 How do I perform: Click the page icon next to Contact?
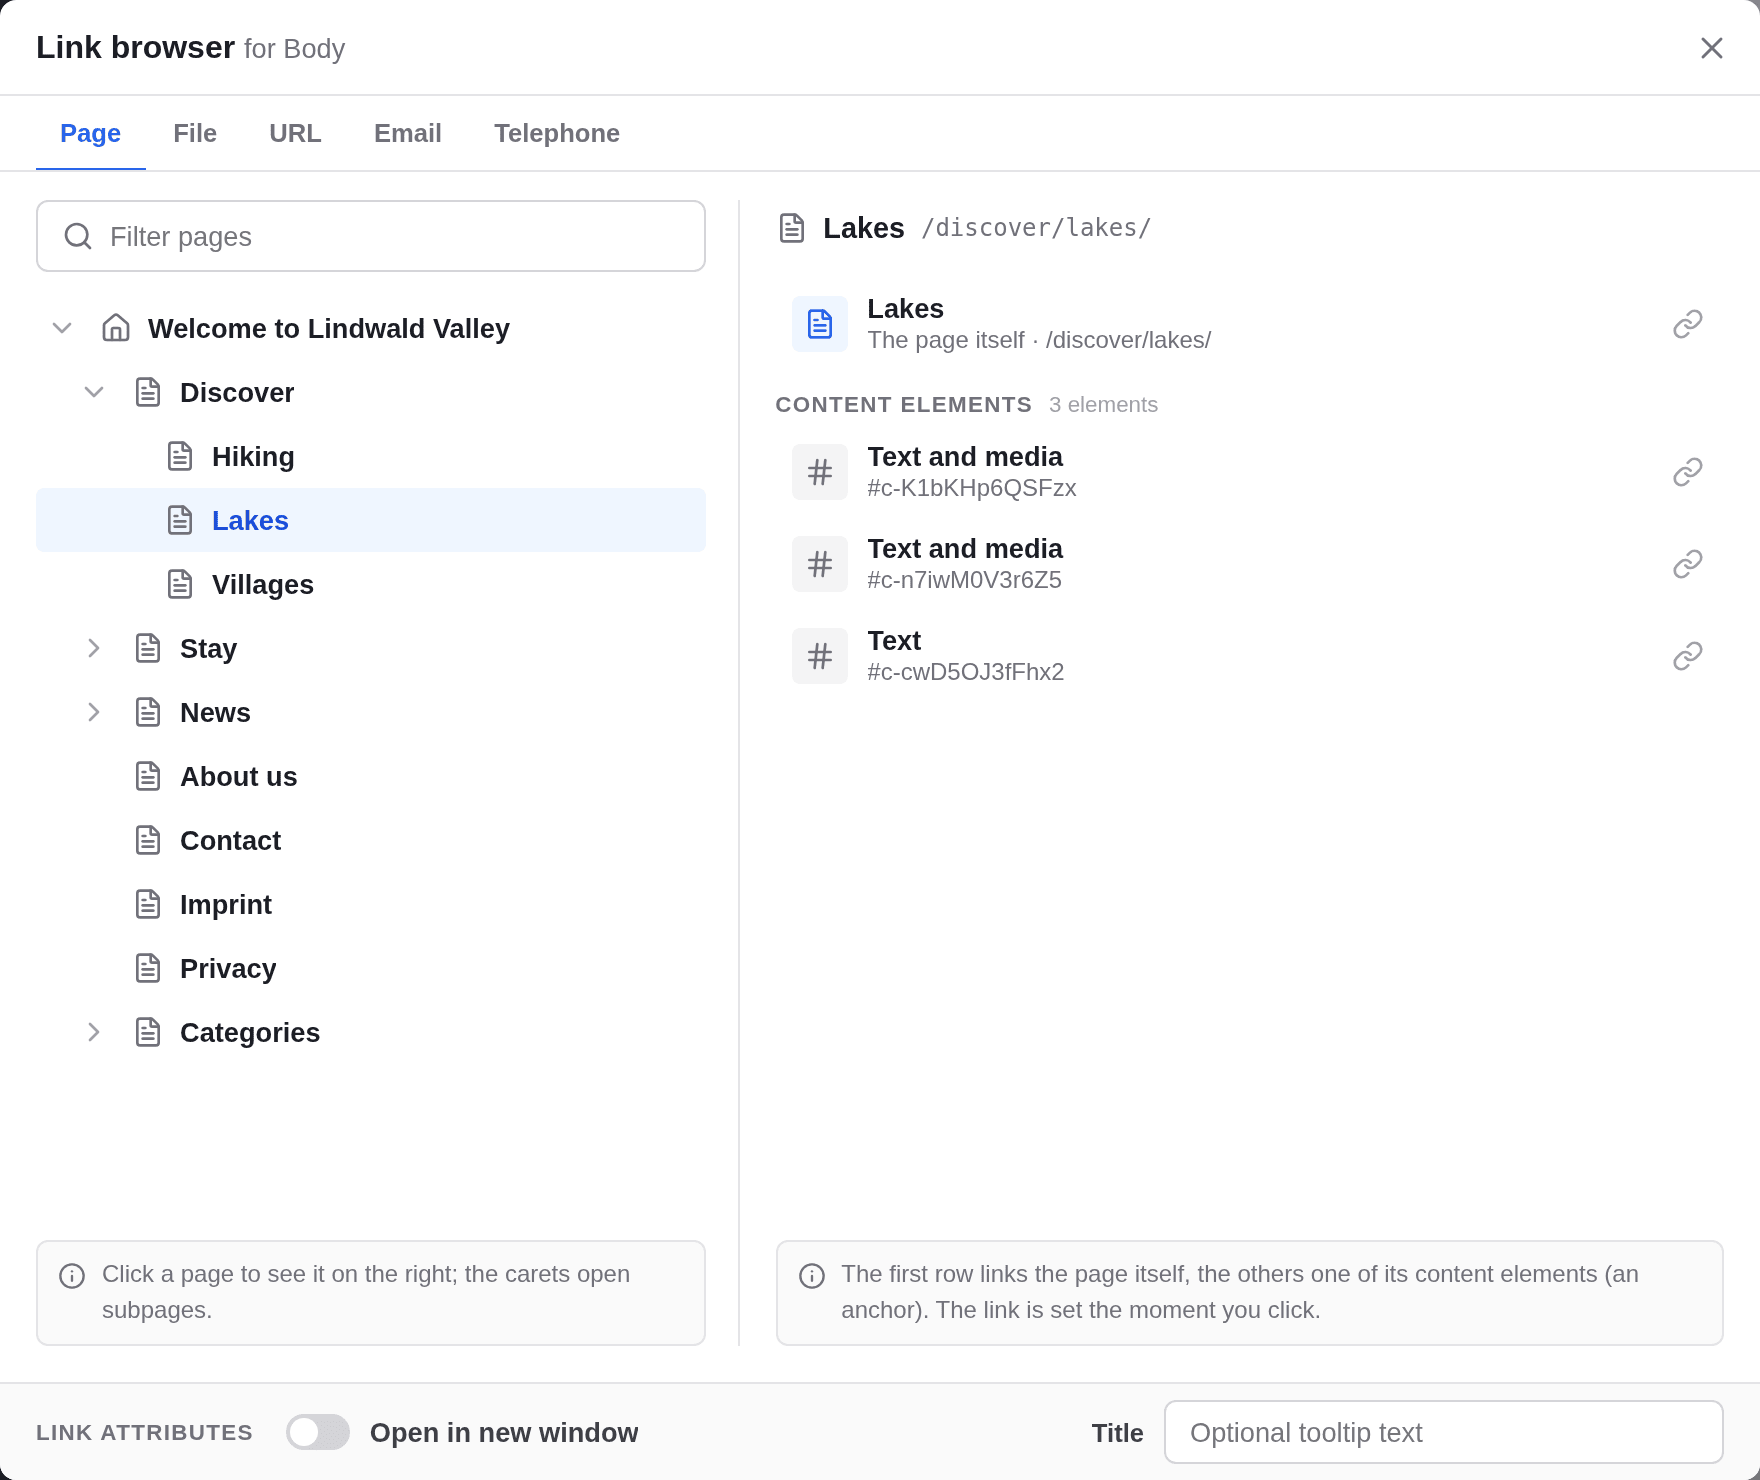click(148, 840)
